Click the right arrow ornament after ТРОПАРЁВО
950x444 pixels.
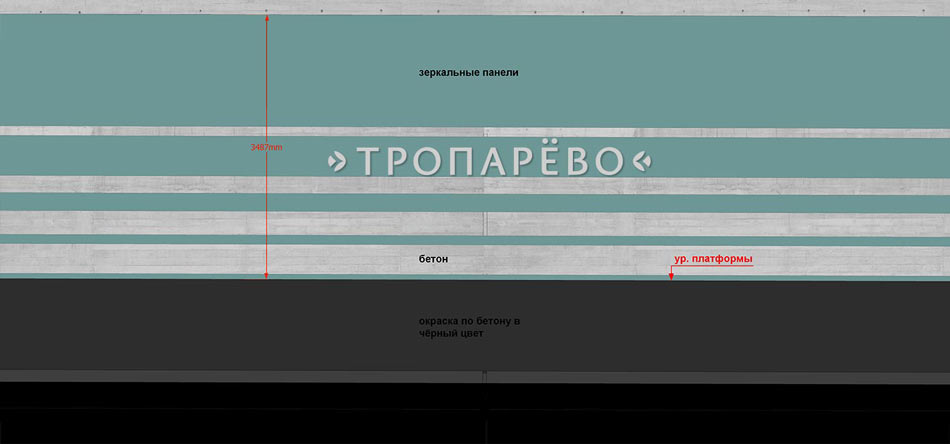643,161
